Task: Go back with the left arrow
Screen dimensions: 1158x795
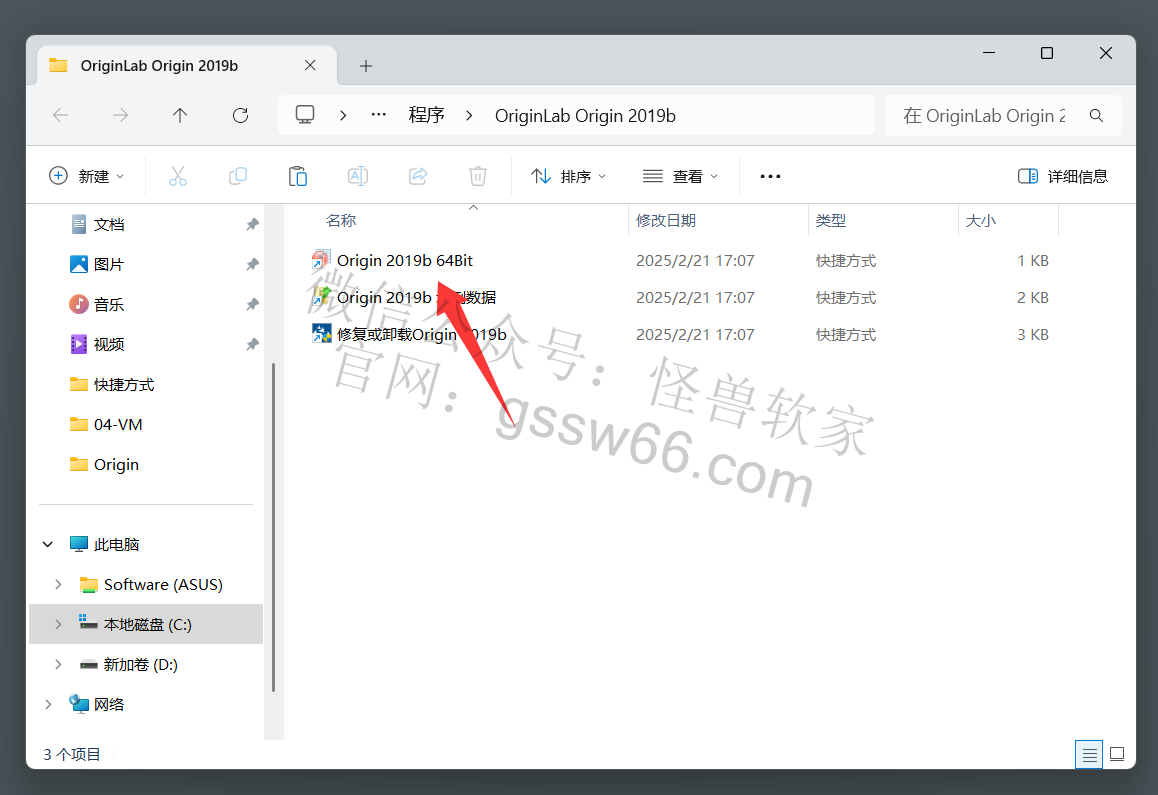Action: 61,115
